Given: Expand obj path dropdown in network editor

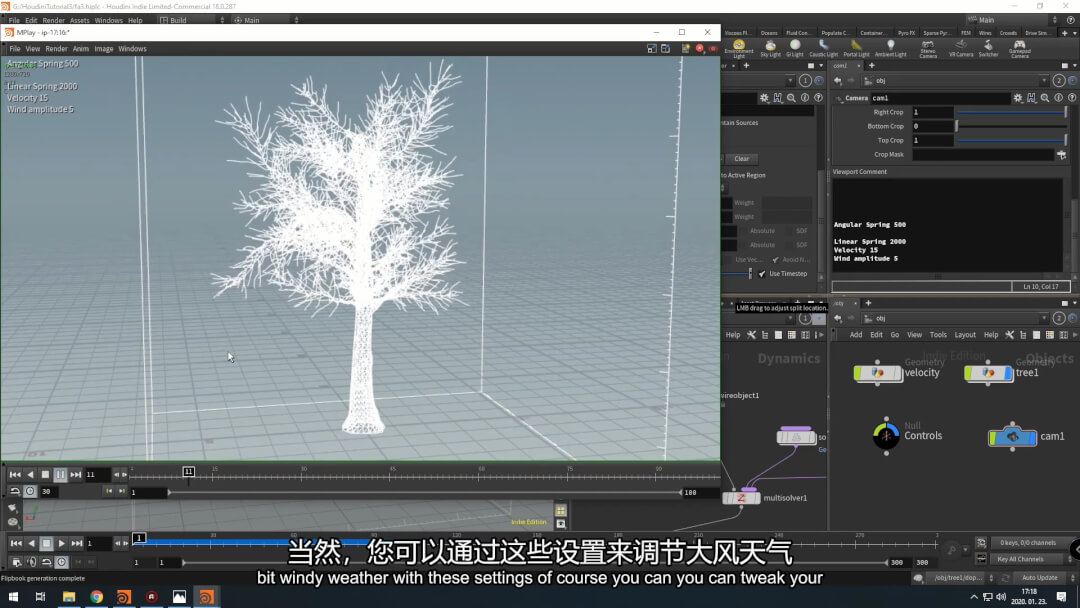Looking at the screenshot, I should [x=1044, y=318].
